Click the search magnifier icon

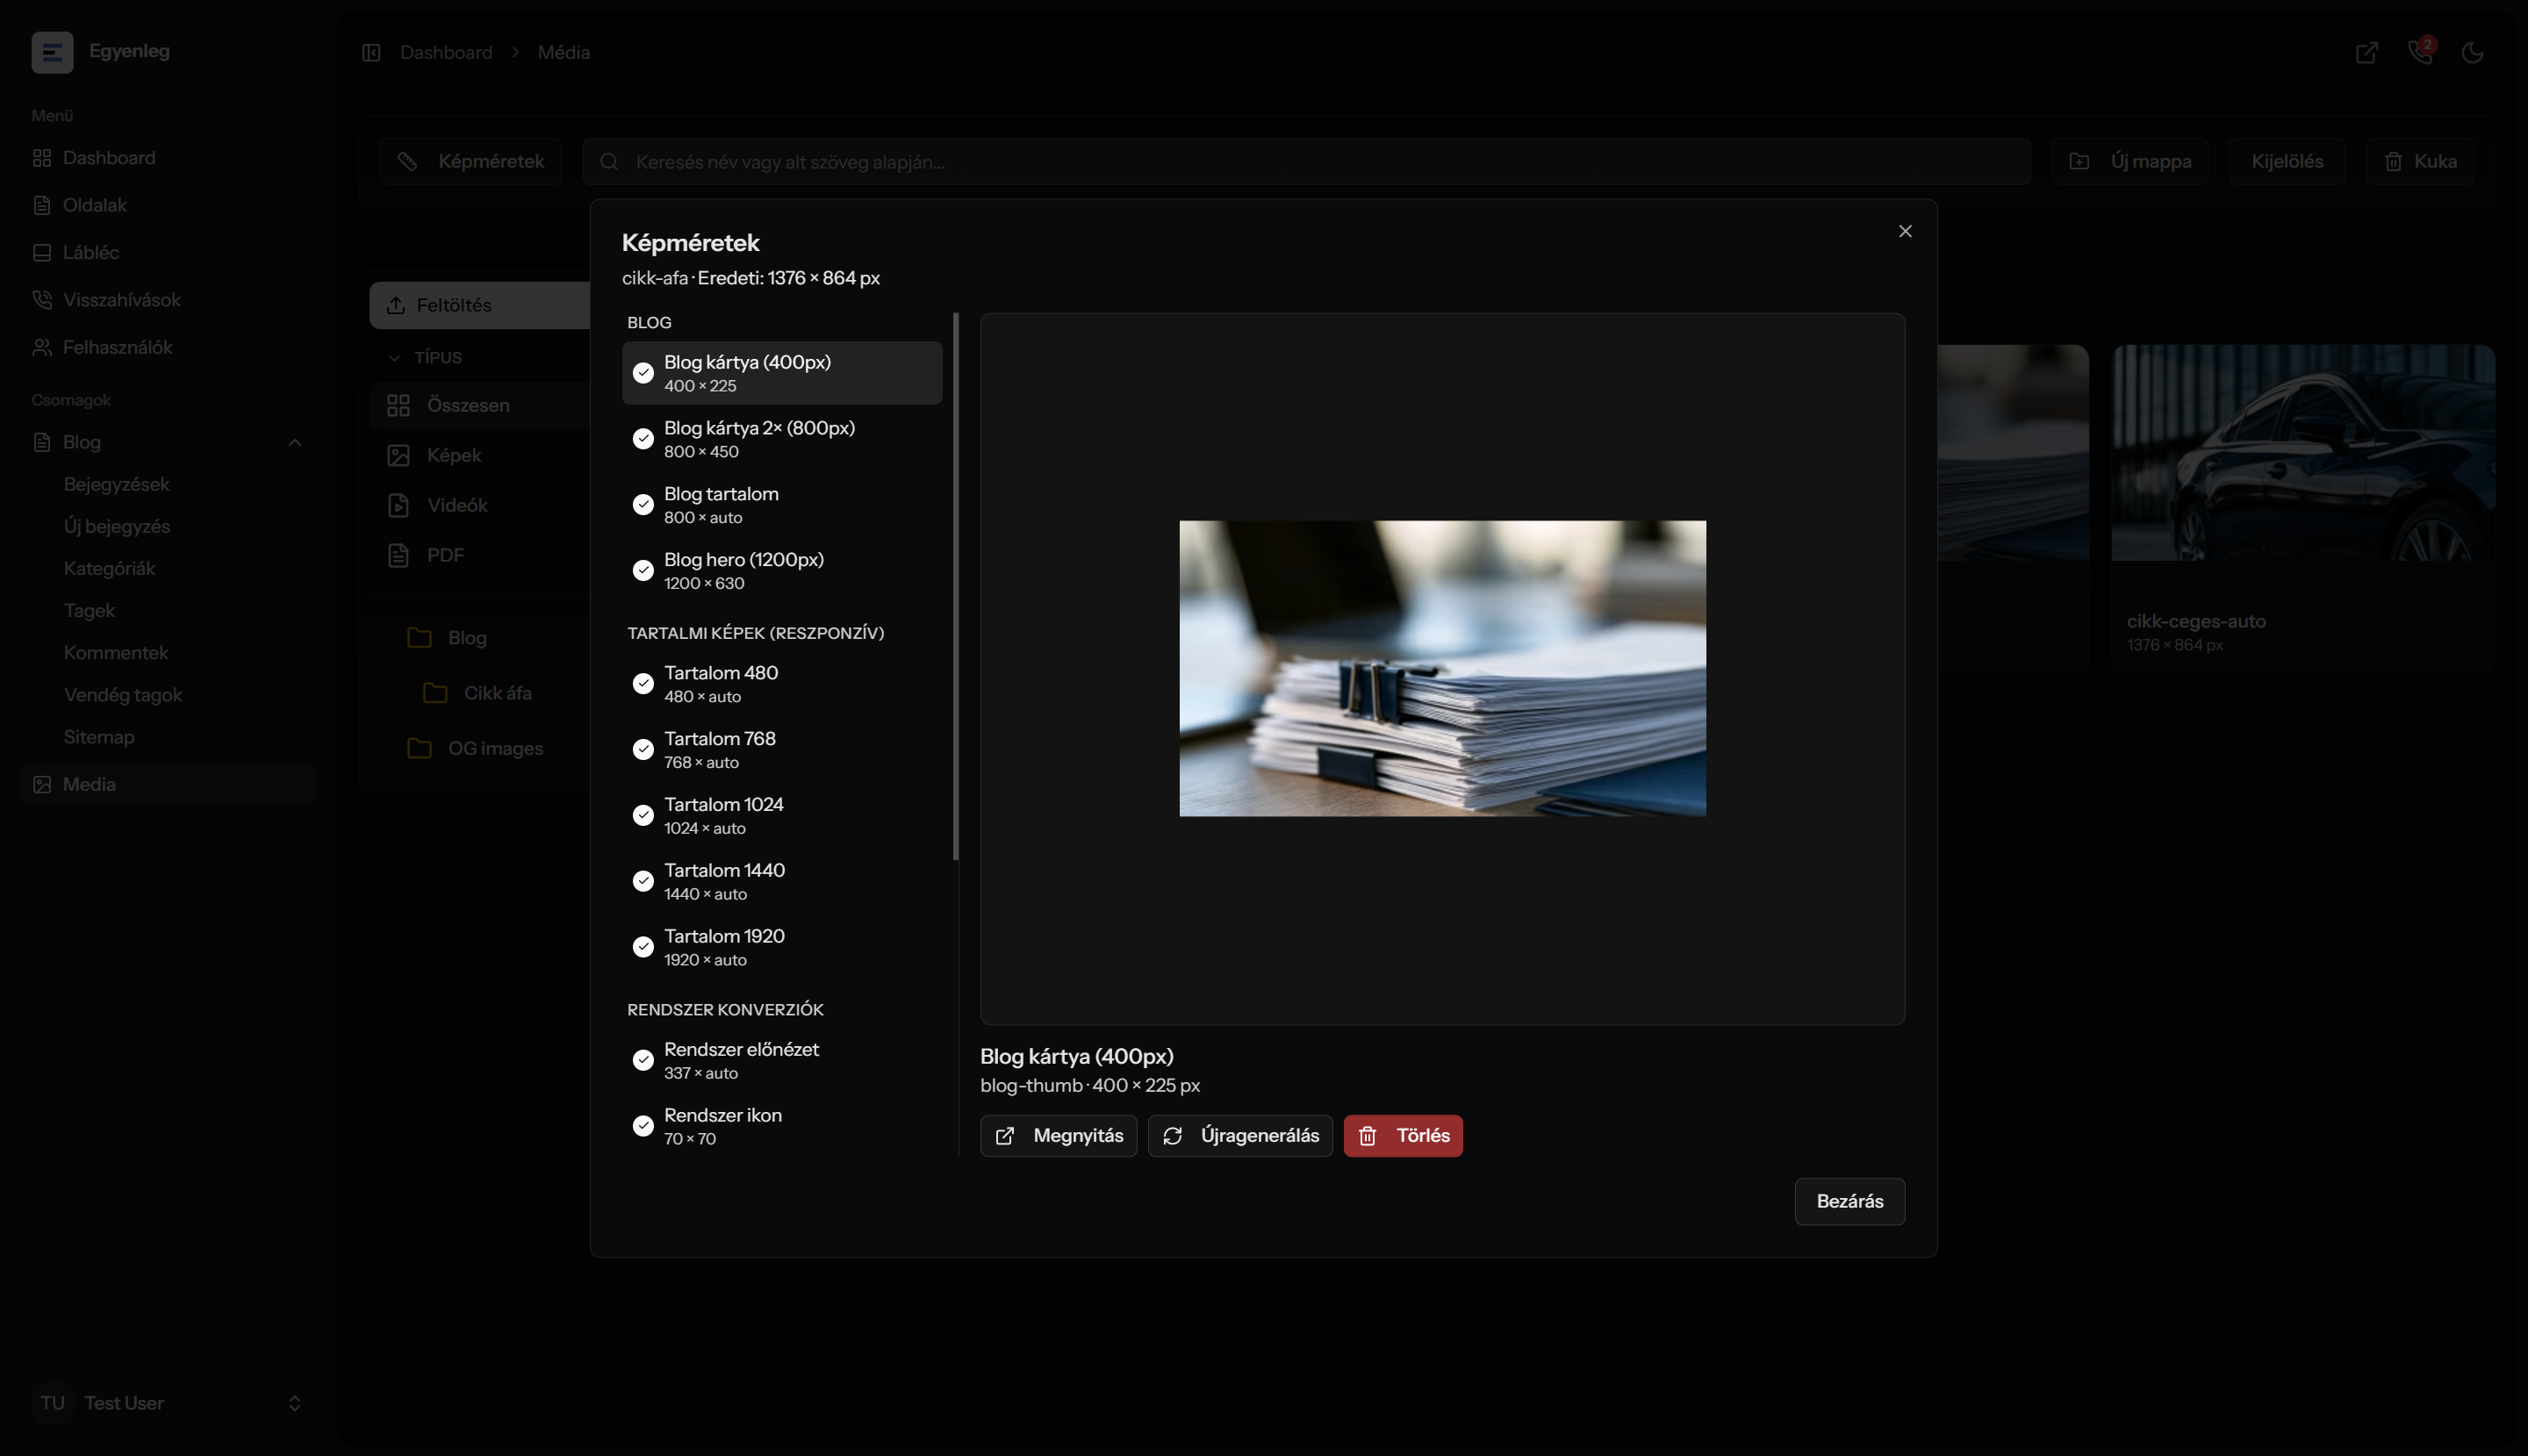click(x=609, y=161)
